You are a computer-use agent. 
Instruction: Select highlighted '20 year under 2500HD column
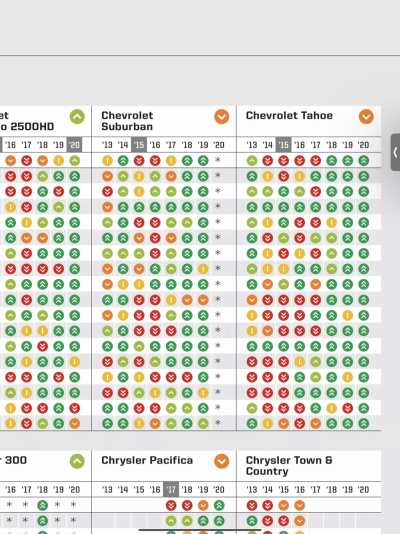[75, 145]
